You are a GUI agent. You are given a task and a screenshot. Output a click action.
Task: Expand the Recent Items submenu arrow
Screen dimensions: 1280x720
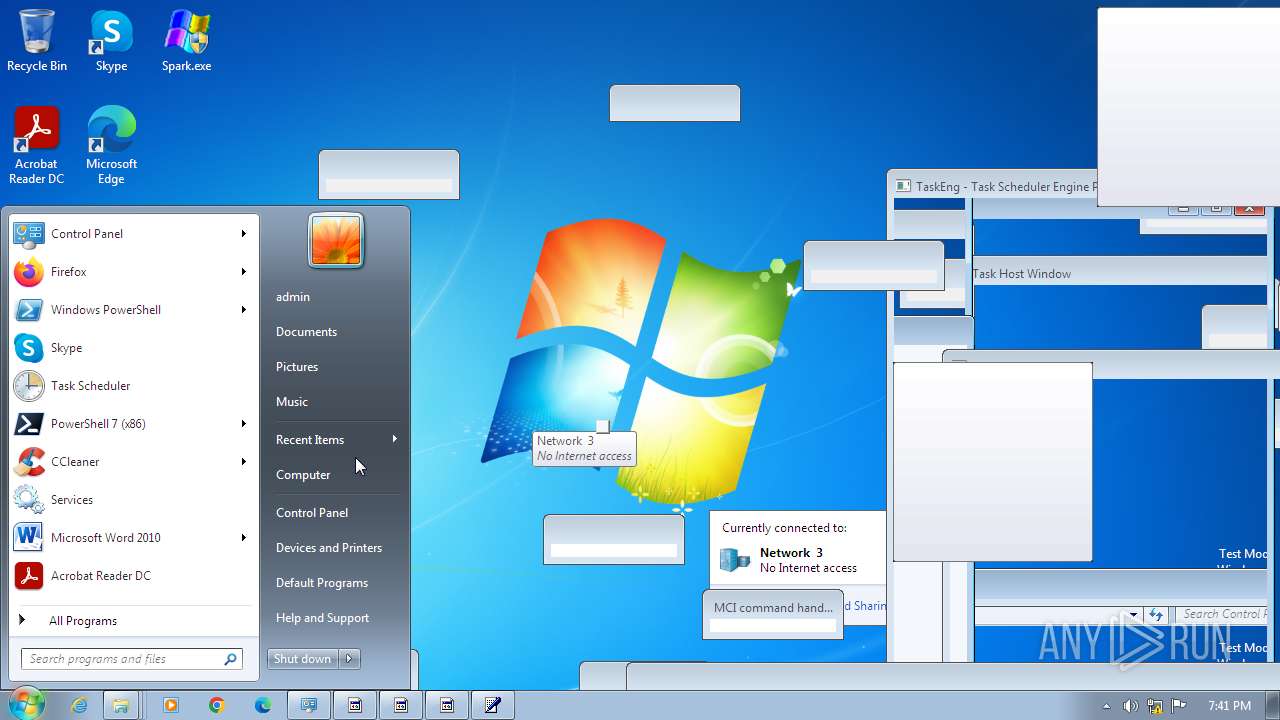394,440
